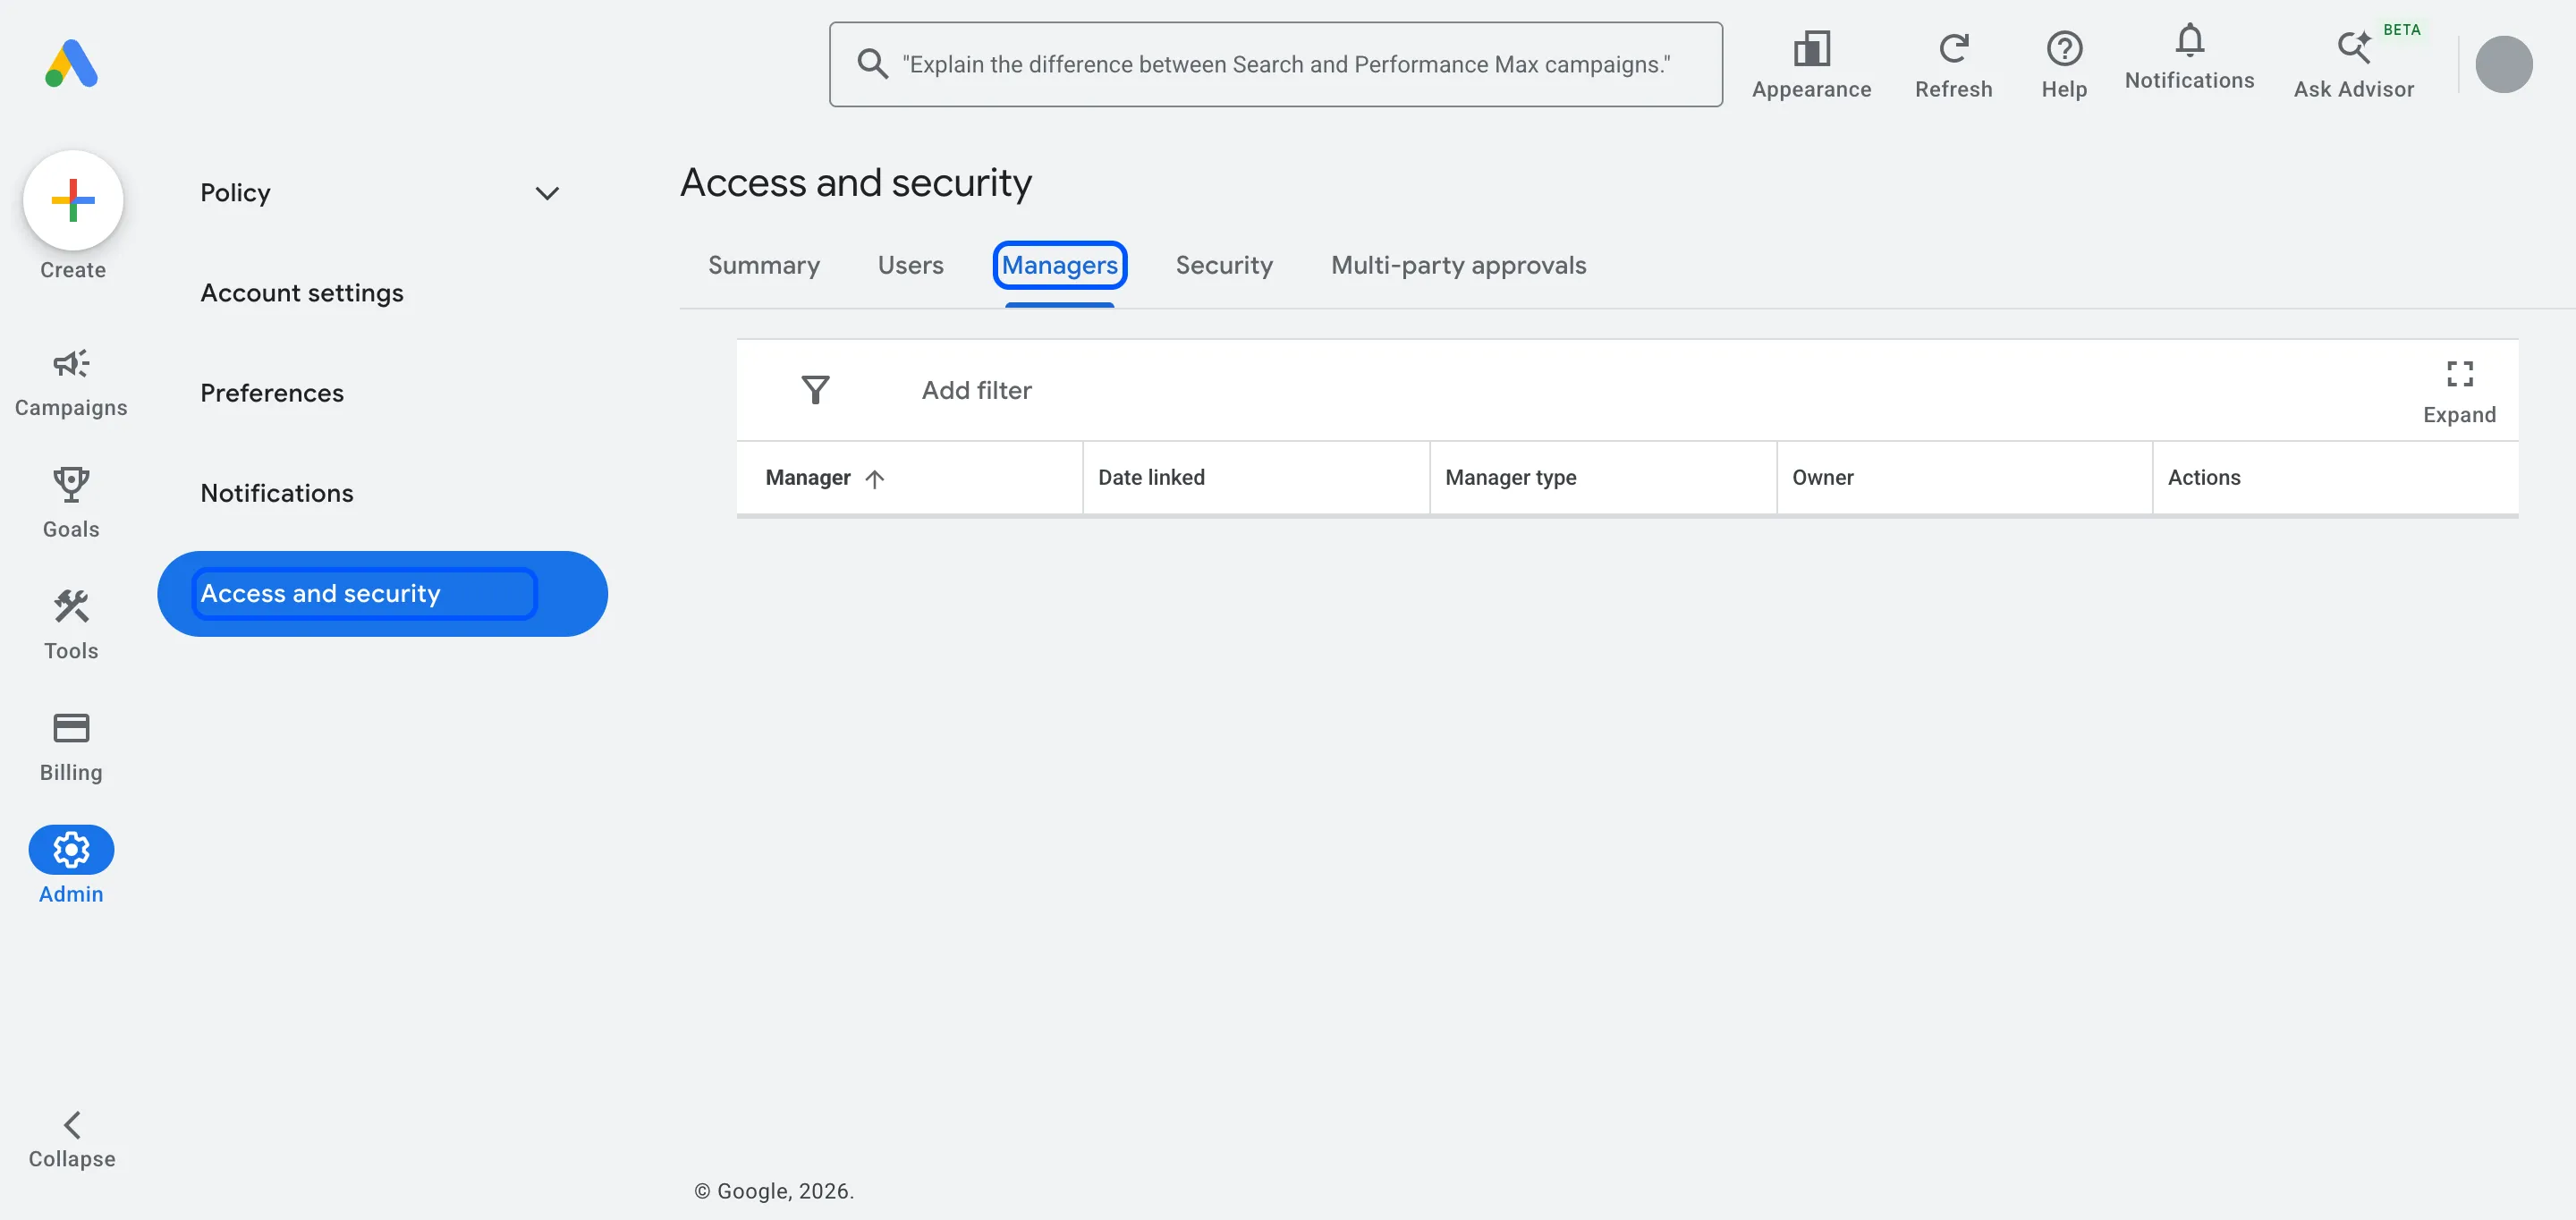Viewport: 2576px width, 1220px height.
Task: Sort by Manager ascending arrow
Action: click(874, 479)
